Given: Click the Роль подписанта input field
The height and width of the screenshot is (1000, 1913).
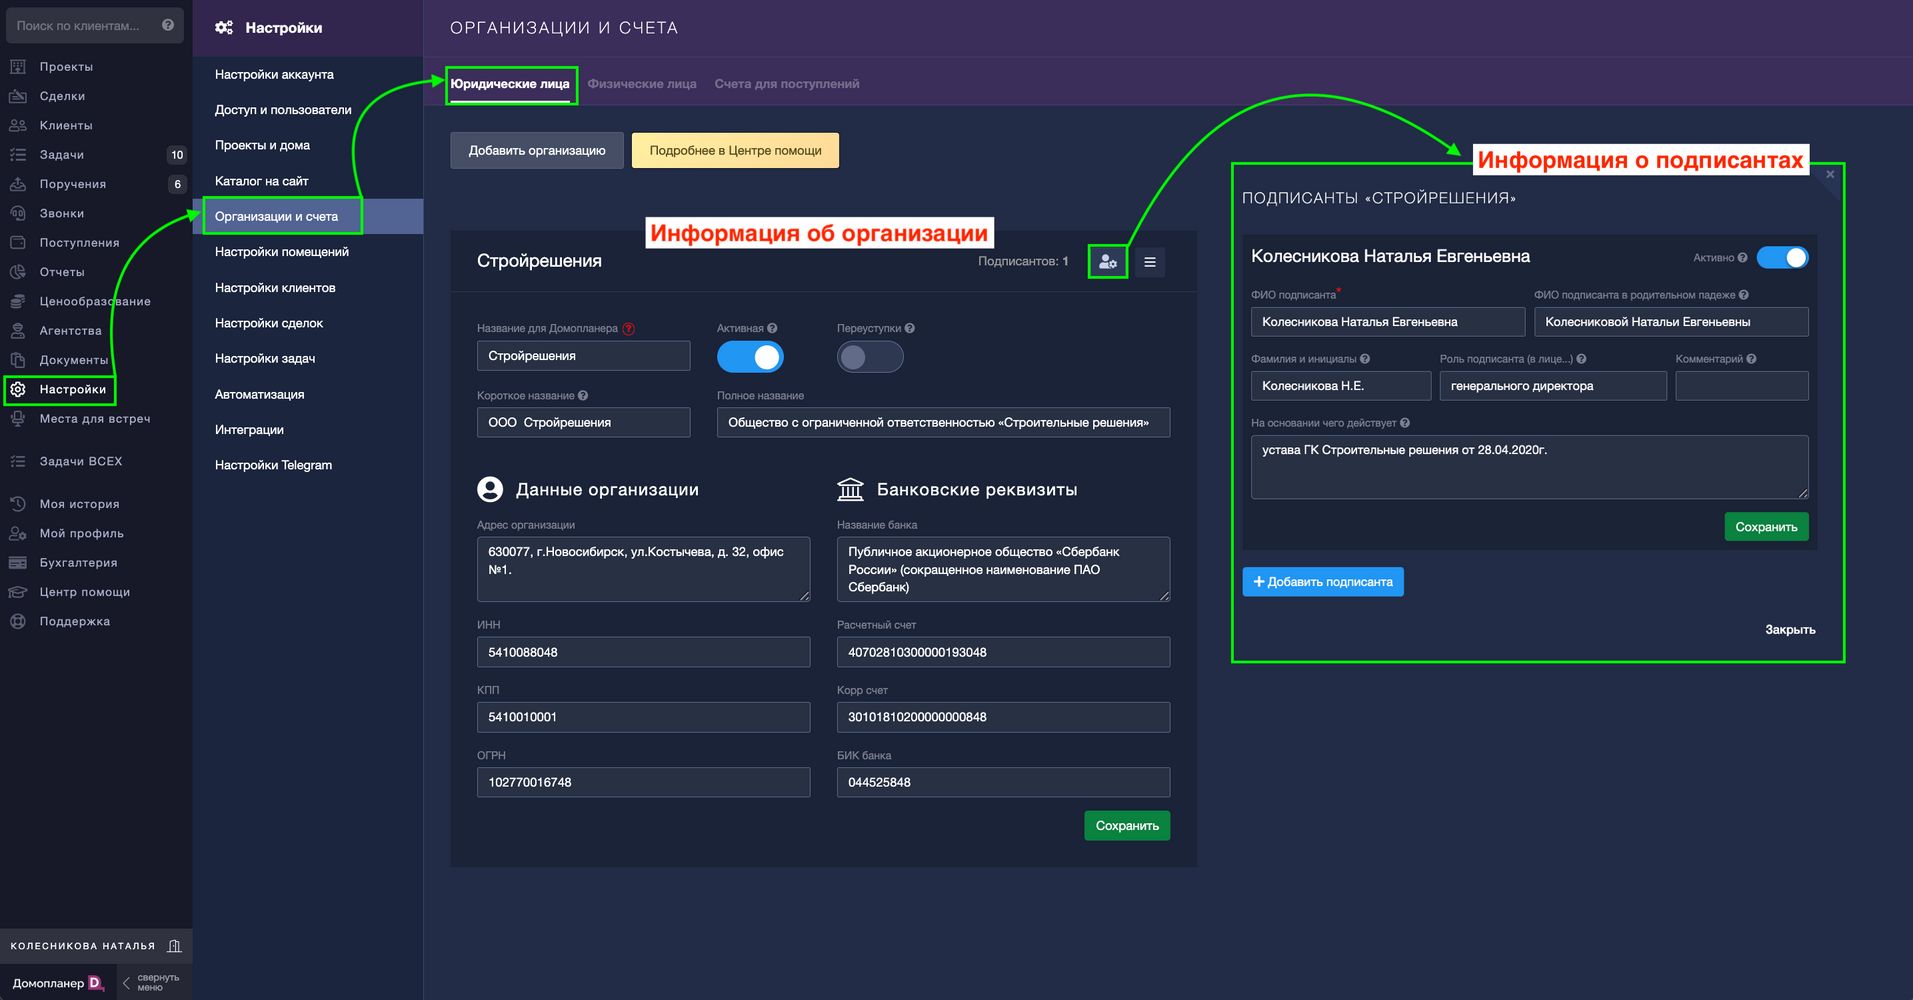Looking at the screenshot, I should pos(1553,386).
